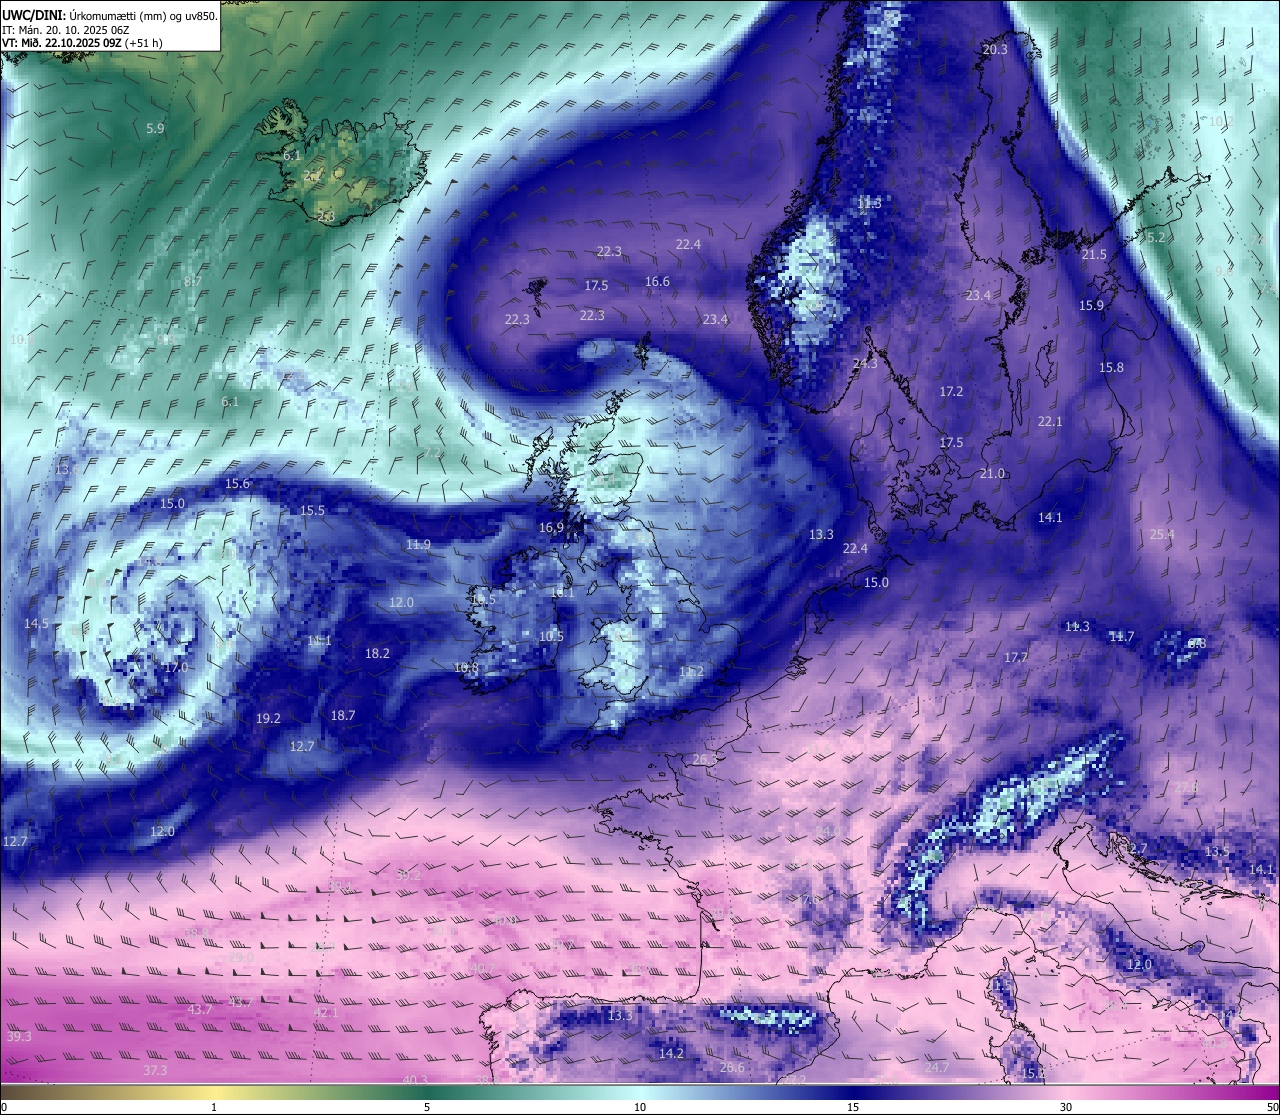
Task: Click the map value '17.2'
Action: [x=951, y=391]
